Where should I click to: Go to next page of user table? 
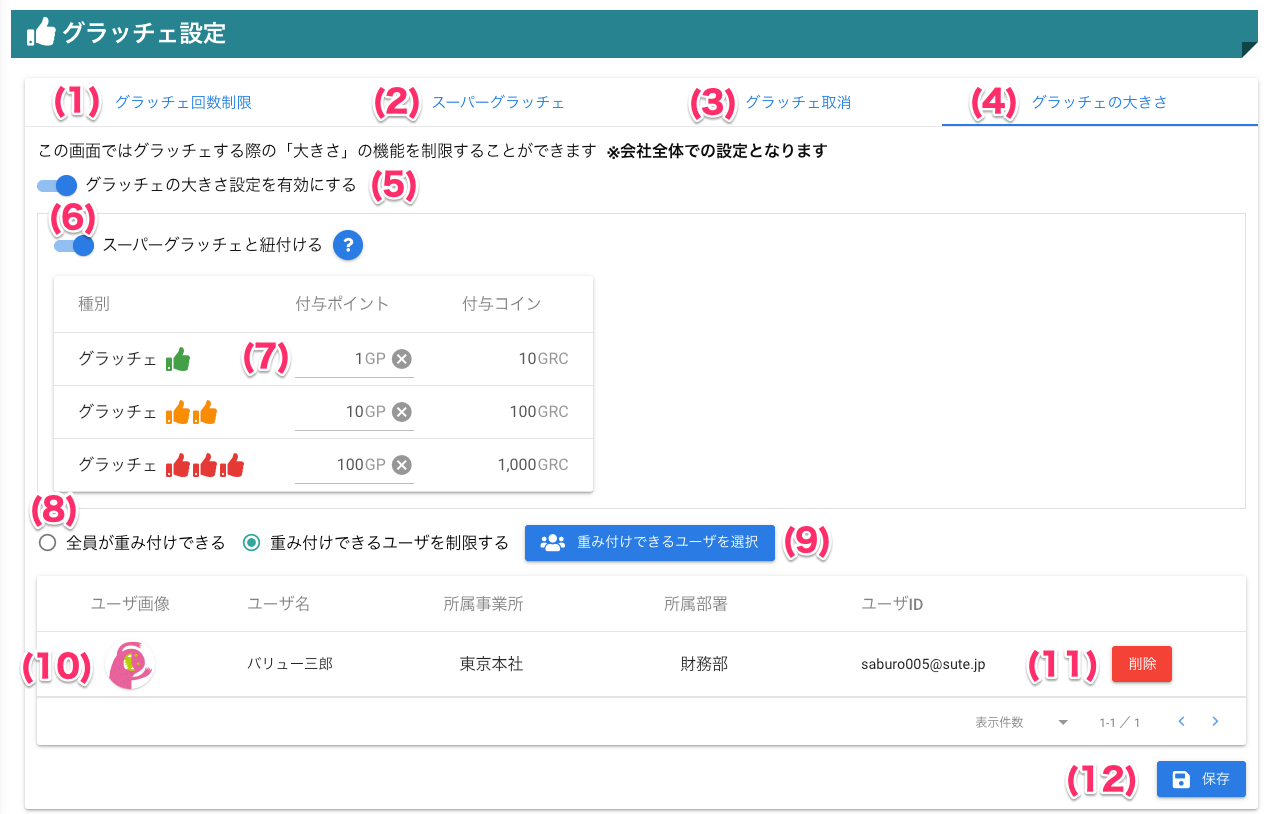pyautogui.click(x=1215, y=721)
